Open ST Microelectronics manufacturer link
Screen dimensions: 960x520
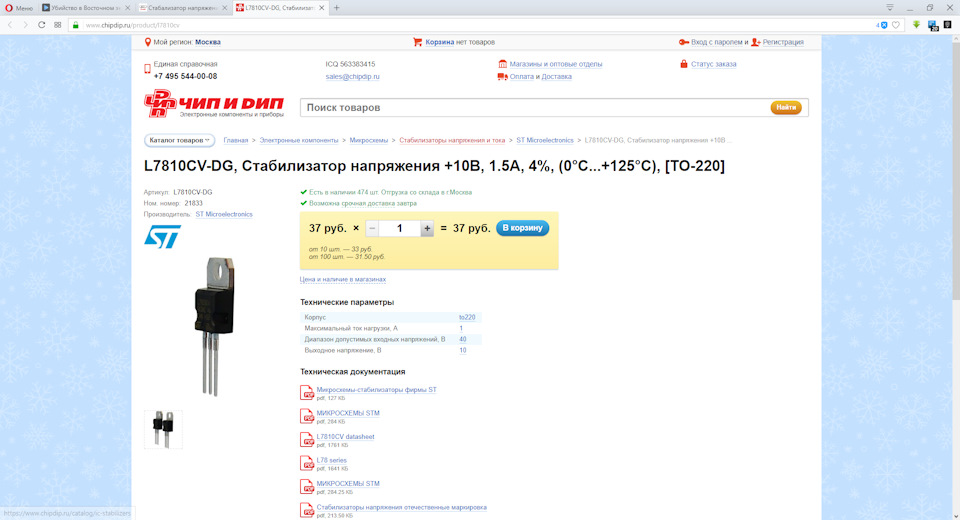(x=224, y=214)
